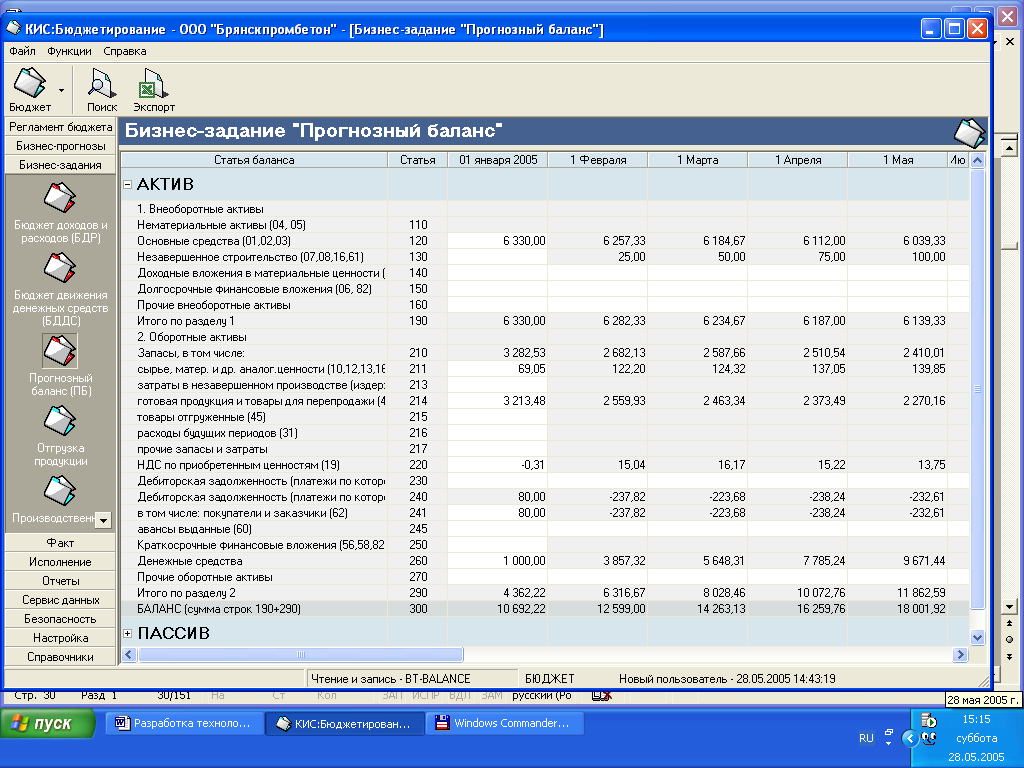This screenshot has height=768, width=1024.
Task: Open Бюджет доходов и расходов (БДР)
Action: [x=60, y=198]
